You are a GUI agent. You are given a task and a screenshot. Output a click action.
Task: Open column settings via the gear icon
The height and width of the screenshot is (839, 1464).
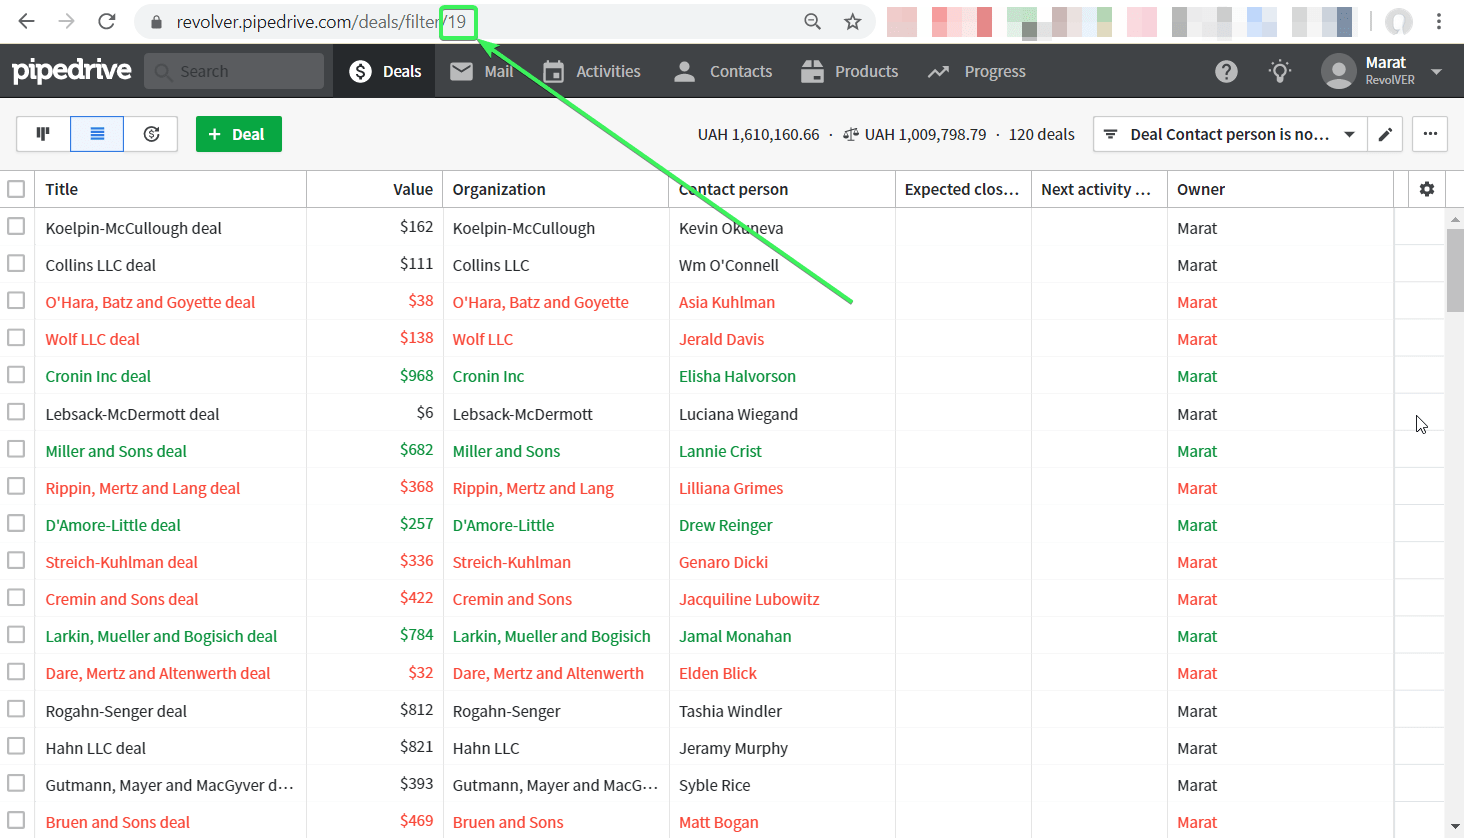tap(1426, 188)
